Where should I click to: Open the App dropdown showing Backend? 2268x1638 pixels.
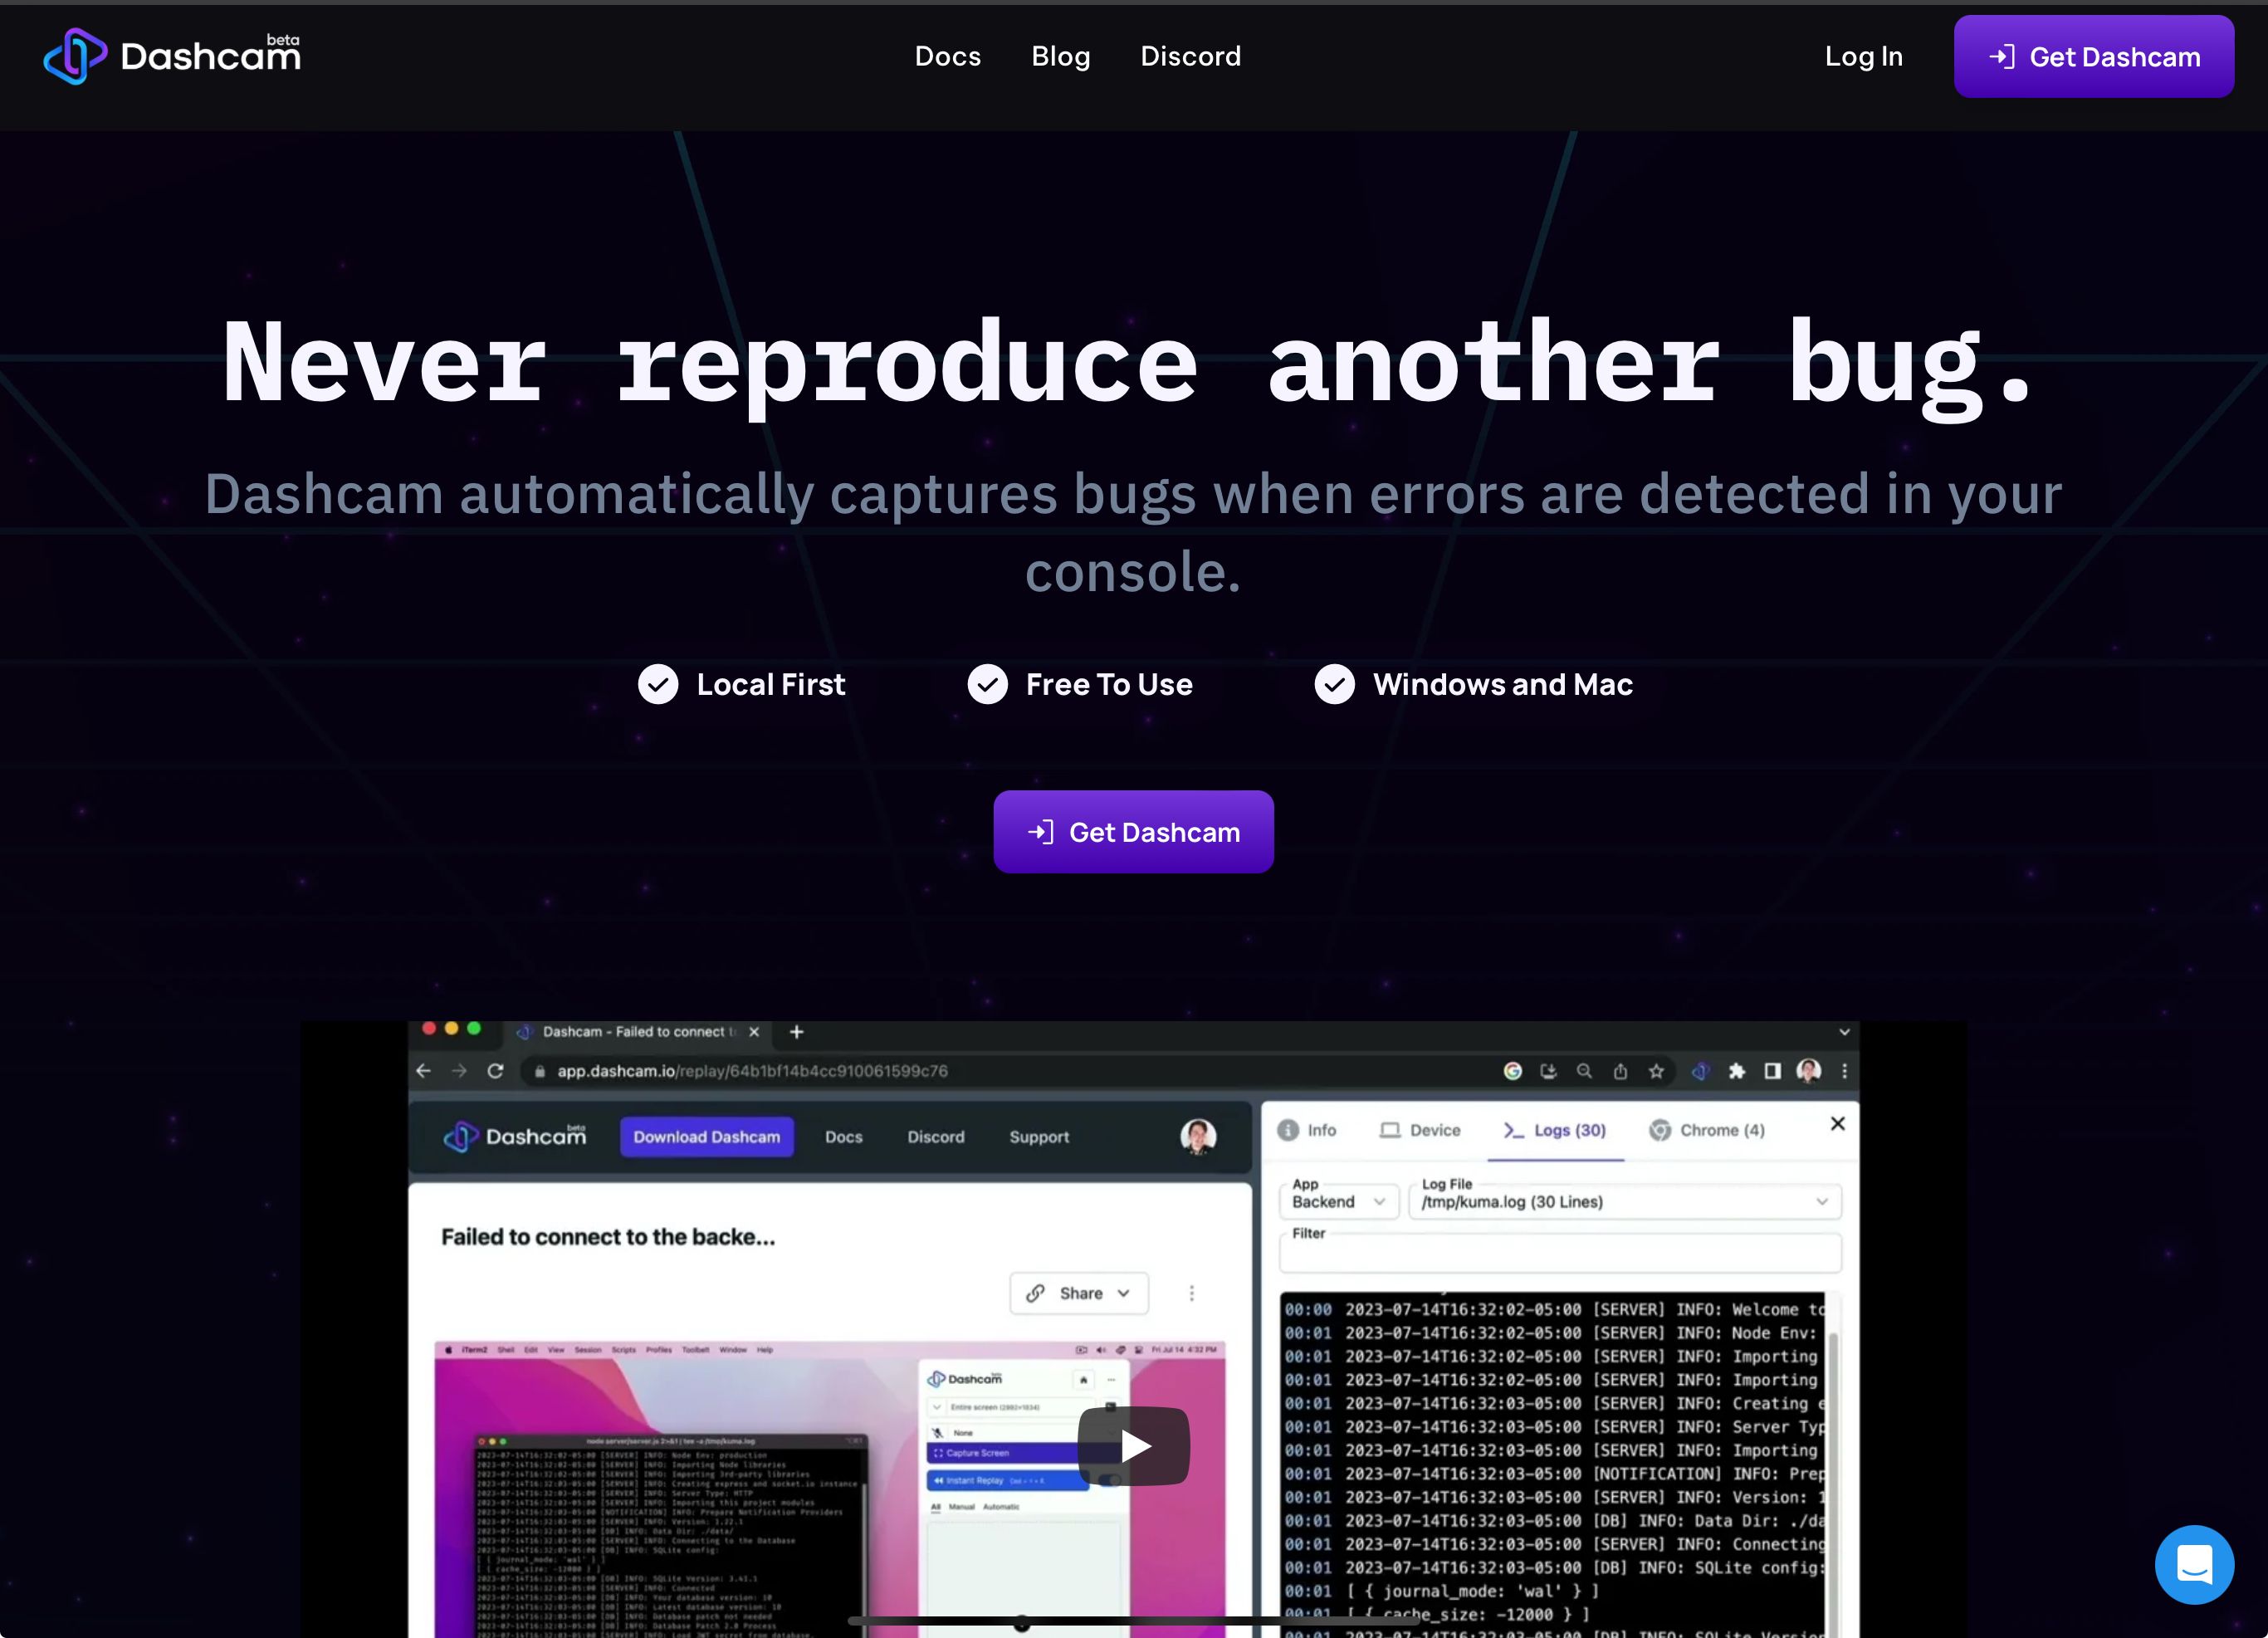tap(1338, 1202)
